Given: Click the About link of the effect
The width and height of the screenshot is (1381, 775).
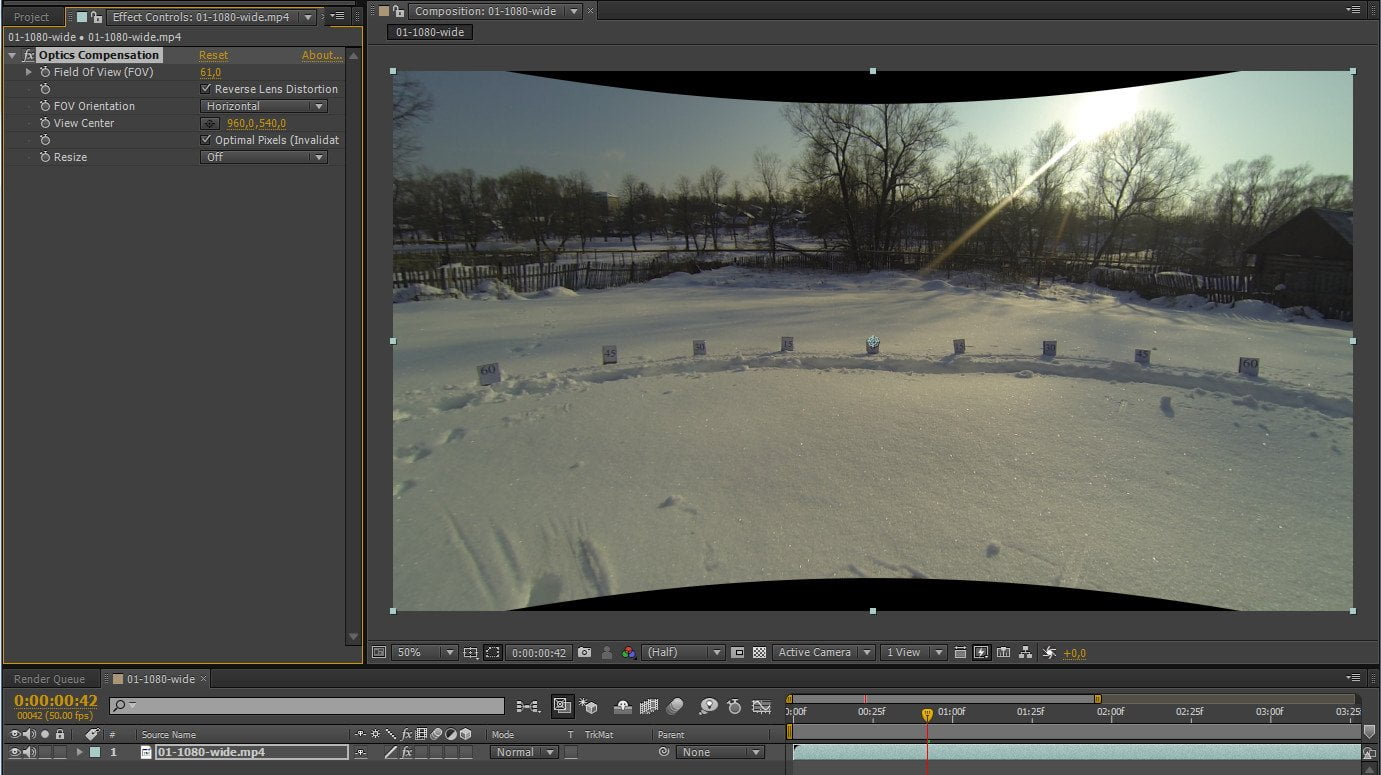Looking at the screenshot, I should (x=322, y=55).
